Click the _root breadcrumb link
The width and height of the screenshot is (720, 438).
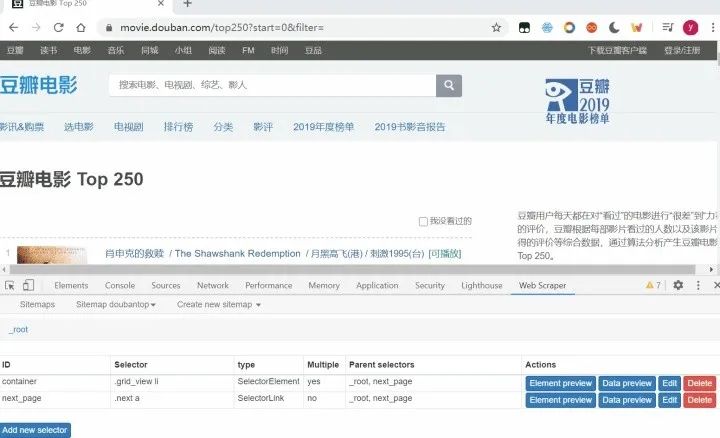(18, 330)
